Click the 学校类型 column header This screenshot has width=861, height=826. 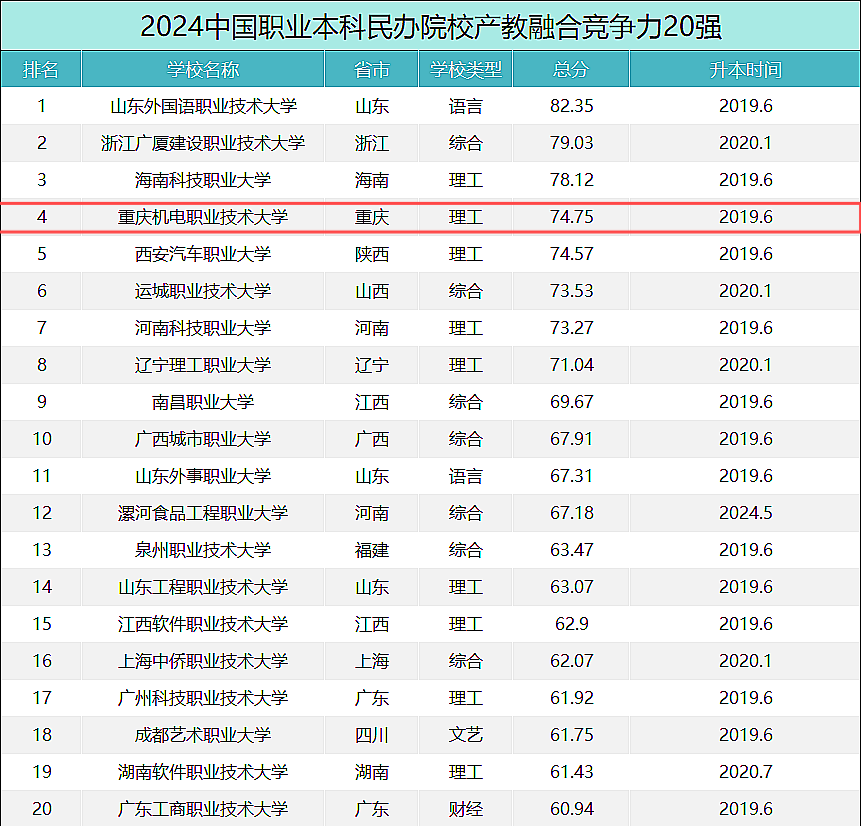466,70
